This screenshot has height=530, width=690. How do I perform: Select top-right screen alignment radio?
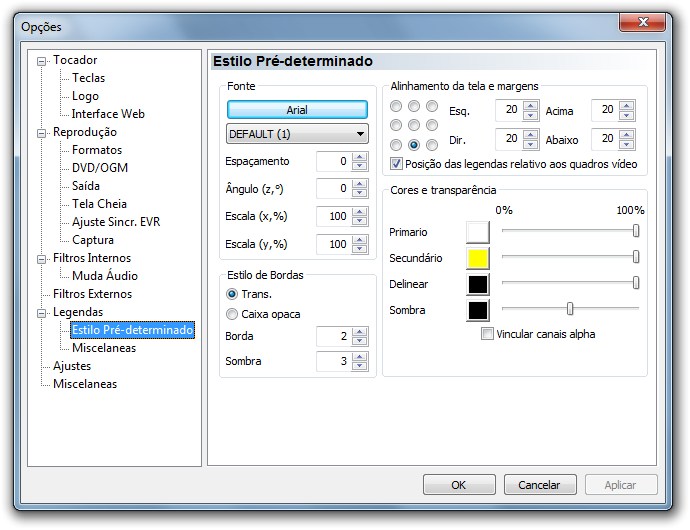coord(432,106)
